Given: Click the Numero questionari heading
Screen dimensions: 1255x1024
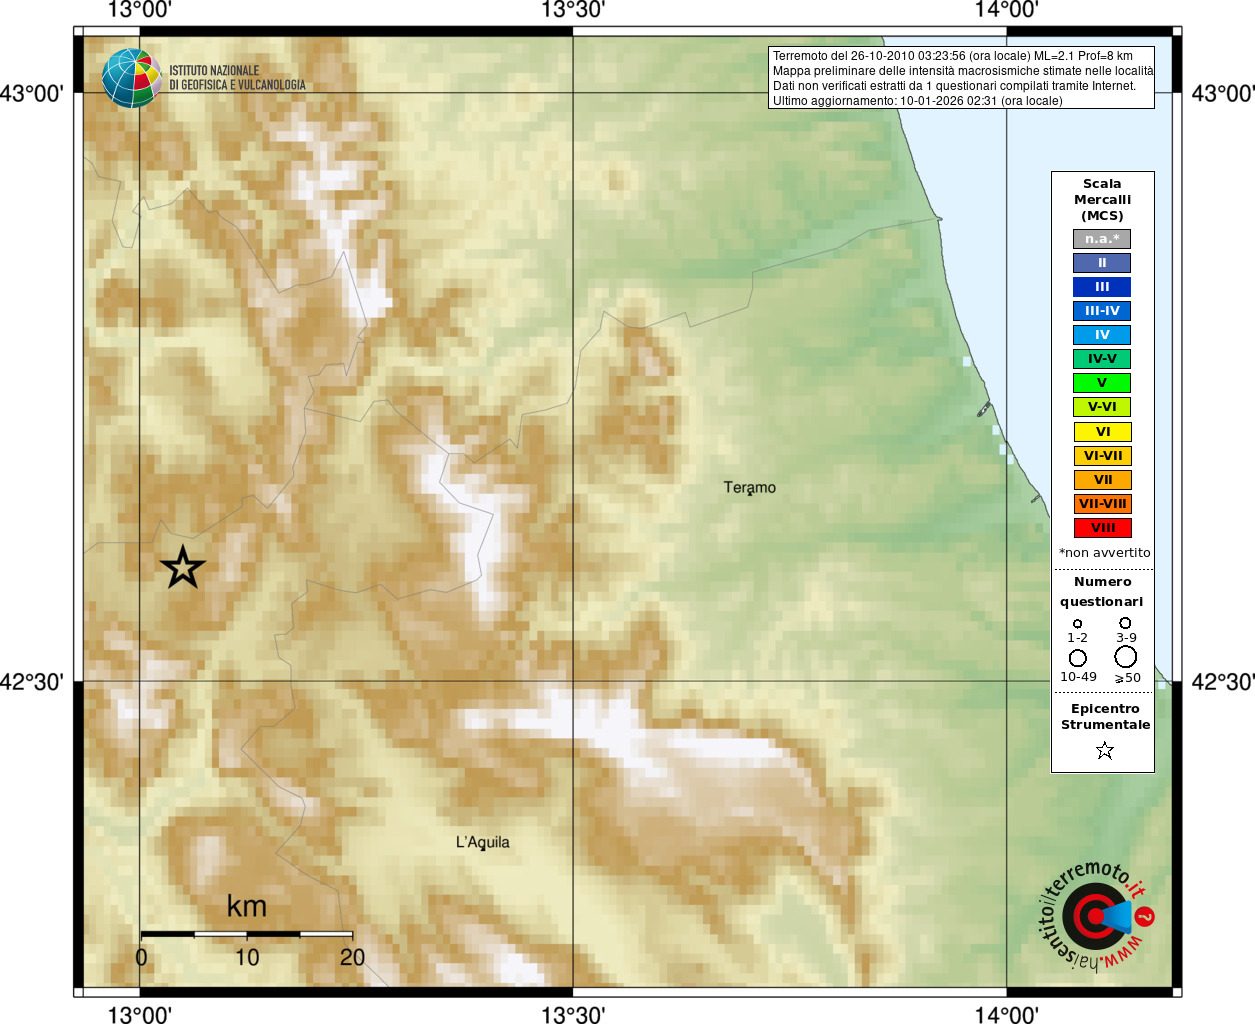Looking at the screenshot, I should [1102, 592].
